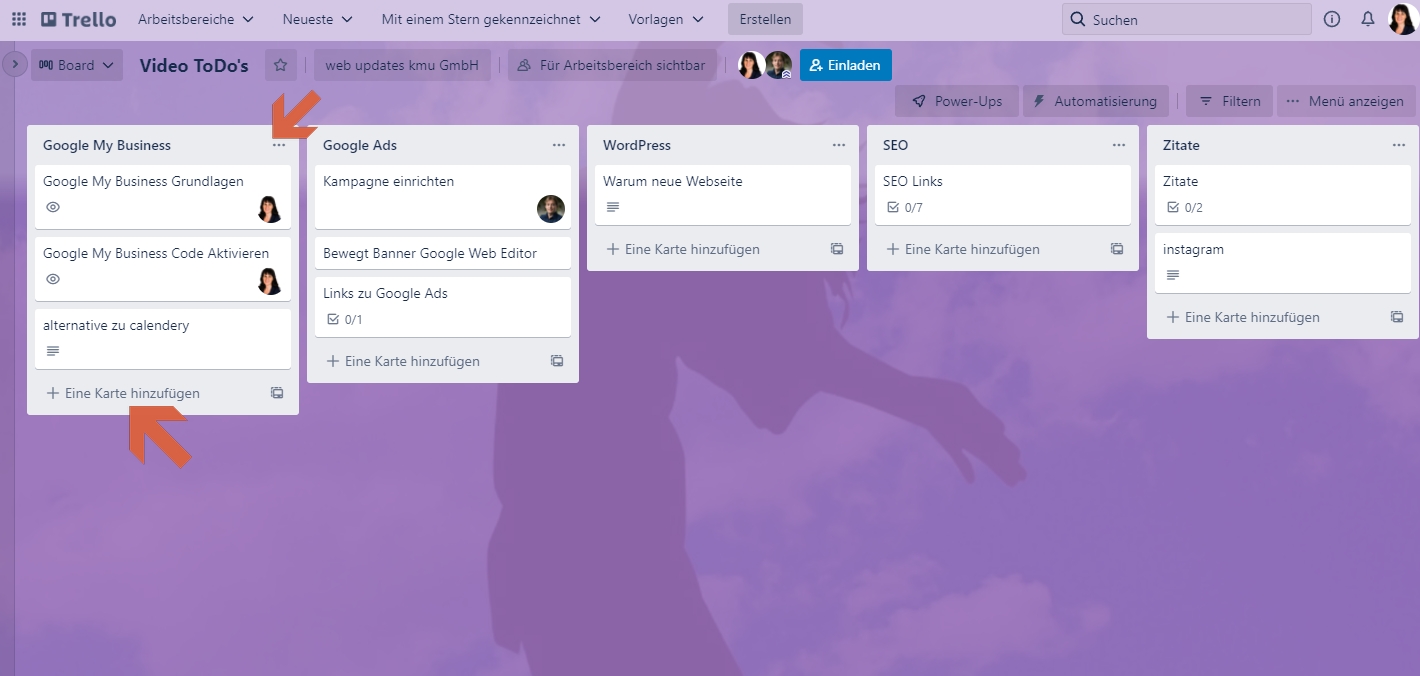Click the Neueste menu item
This screenshot has height=676, width=1420.
click(x=316, y=18)
